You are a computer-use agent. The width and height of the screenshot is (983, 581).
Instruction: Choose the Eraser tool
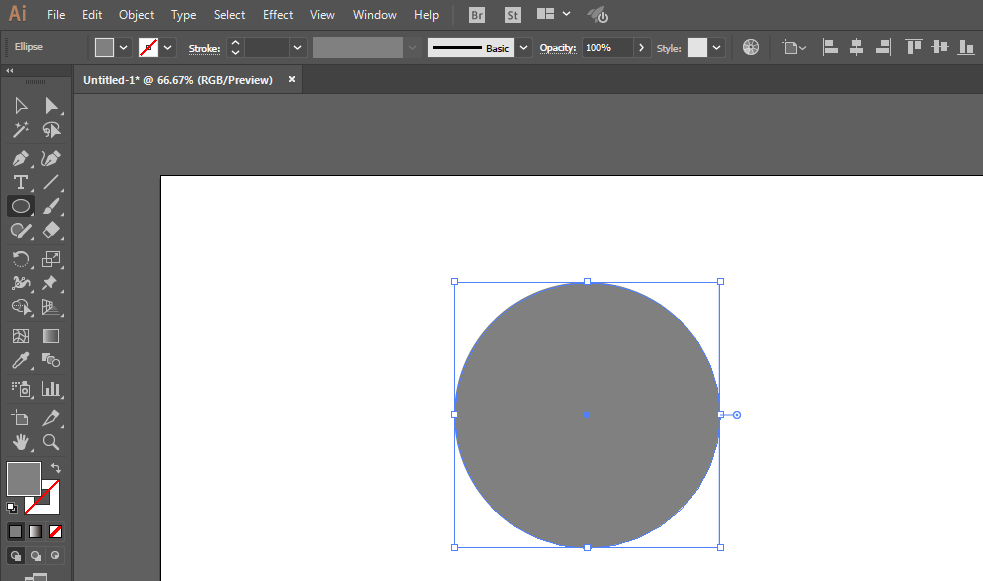click(x=51, y=231)
